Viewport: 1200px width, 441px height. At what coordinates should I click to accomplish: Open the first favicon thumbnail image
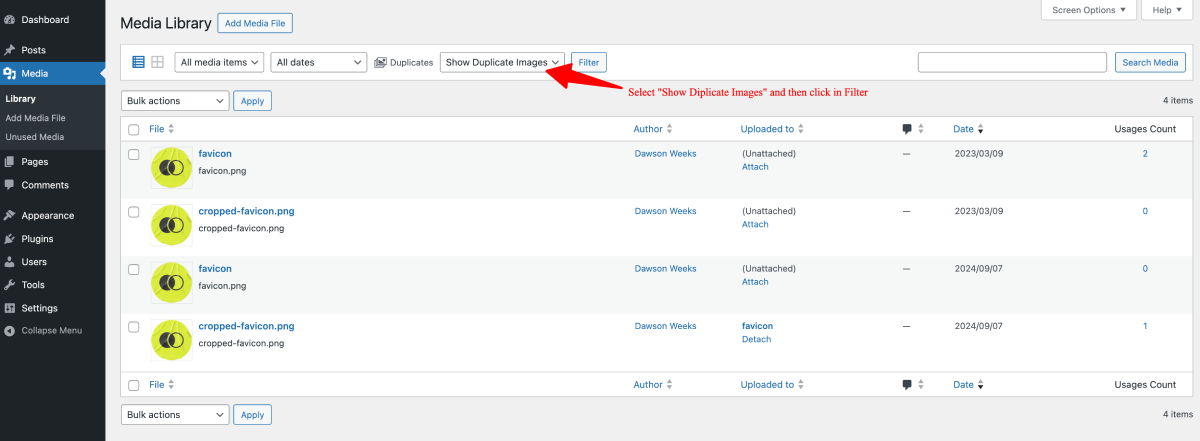click(171, 167)
